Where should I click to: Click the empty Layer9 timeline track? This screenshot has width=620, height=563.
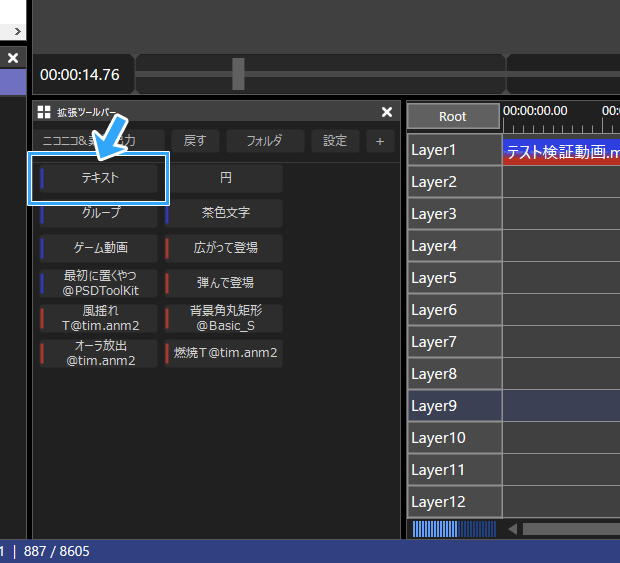tap(561, 406)
